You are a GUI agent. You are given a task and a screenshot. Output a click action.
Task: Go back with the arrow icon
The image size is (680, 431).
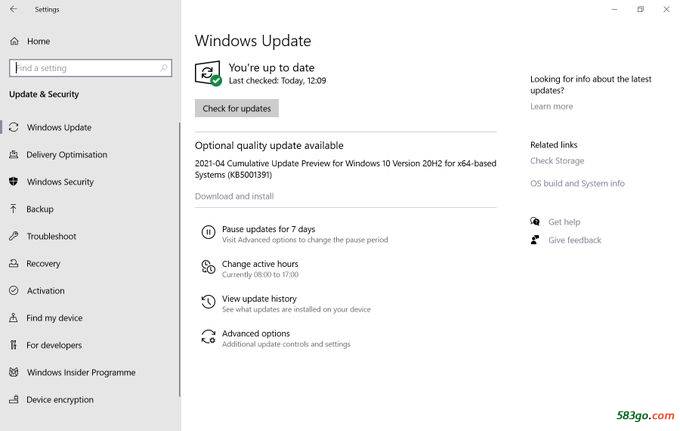[x=13, y=9]
